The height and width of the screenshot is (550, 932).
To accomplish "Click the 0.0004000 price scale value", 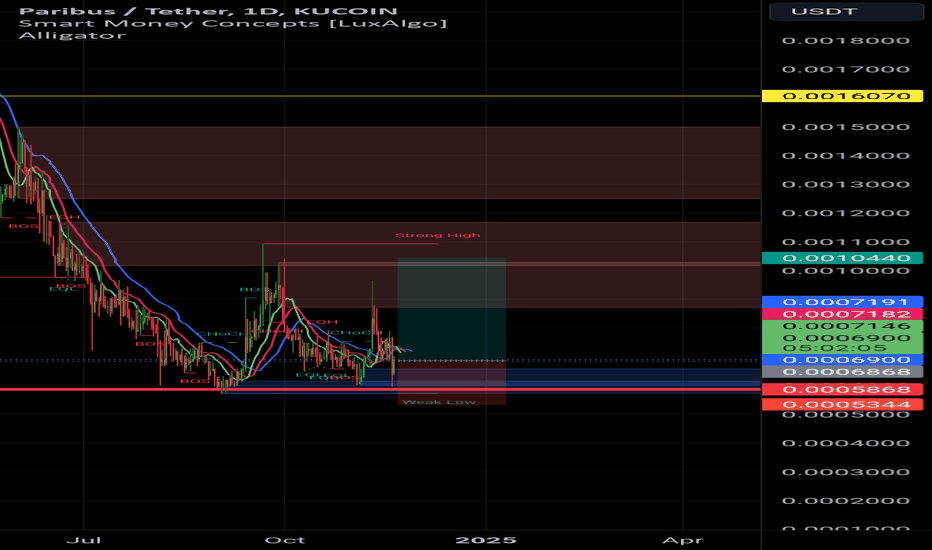I will point(846,443).
